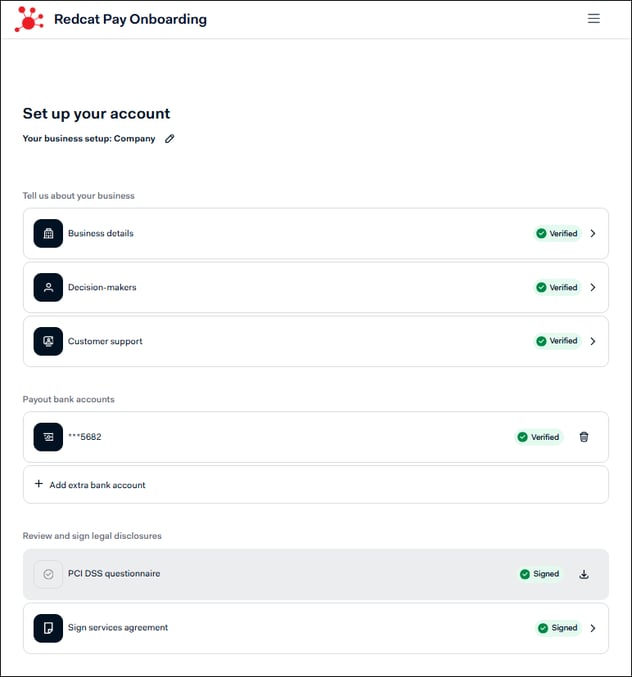Open Sign services agreement chevron
The image size is (632, 677).
[x=593, y=628]
